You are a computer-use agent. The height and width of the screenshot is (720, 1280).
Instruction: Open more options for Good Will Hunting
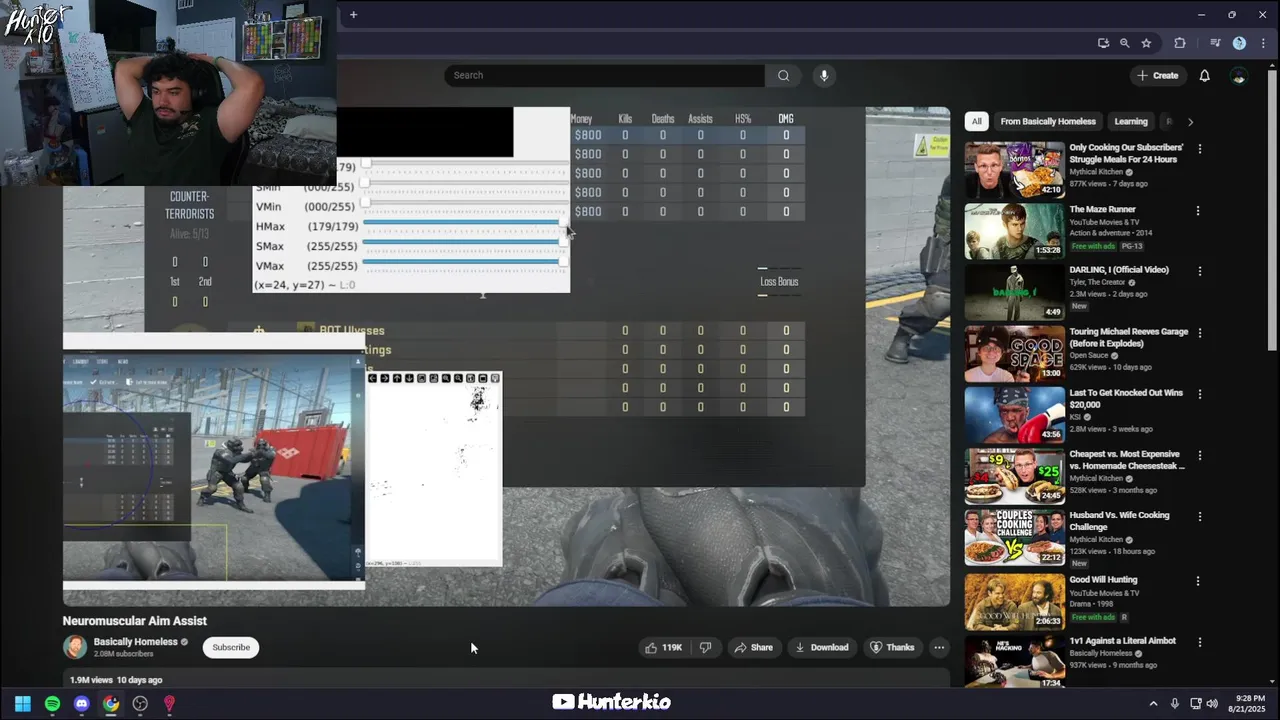1199,581
